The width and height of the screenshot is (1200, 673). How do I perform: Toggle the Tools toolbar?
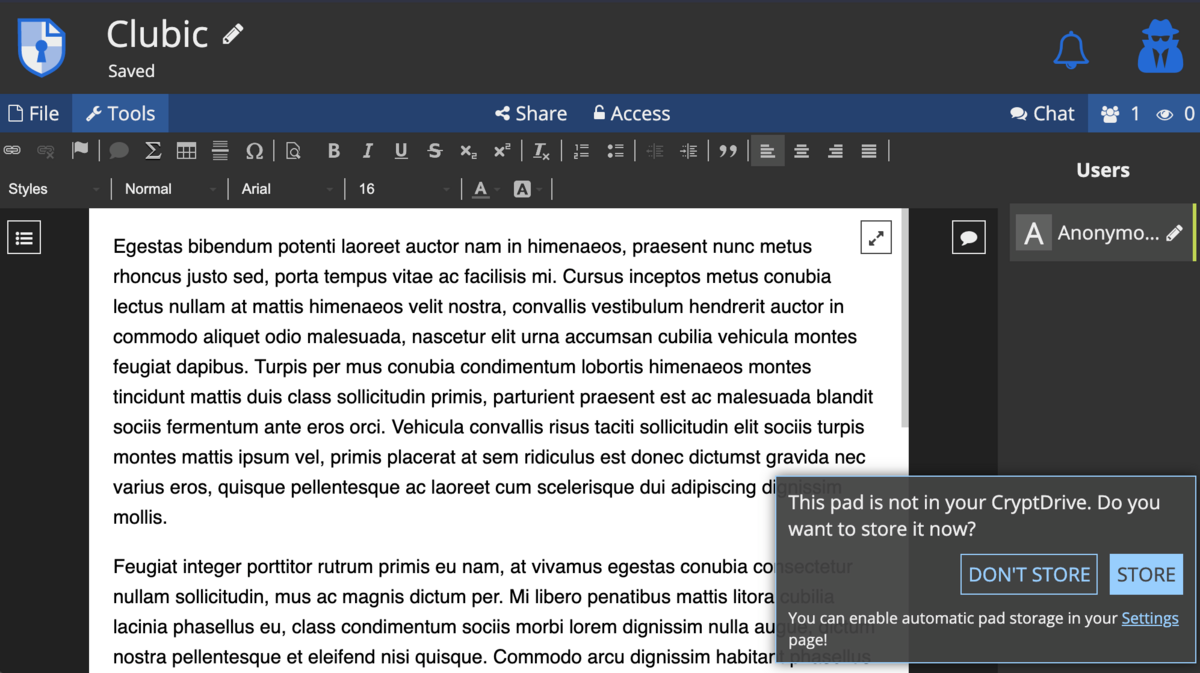pyautogui.click(x=120, y=113)
